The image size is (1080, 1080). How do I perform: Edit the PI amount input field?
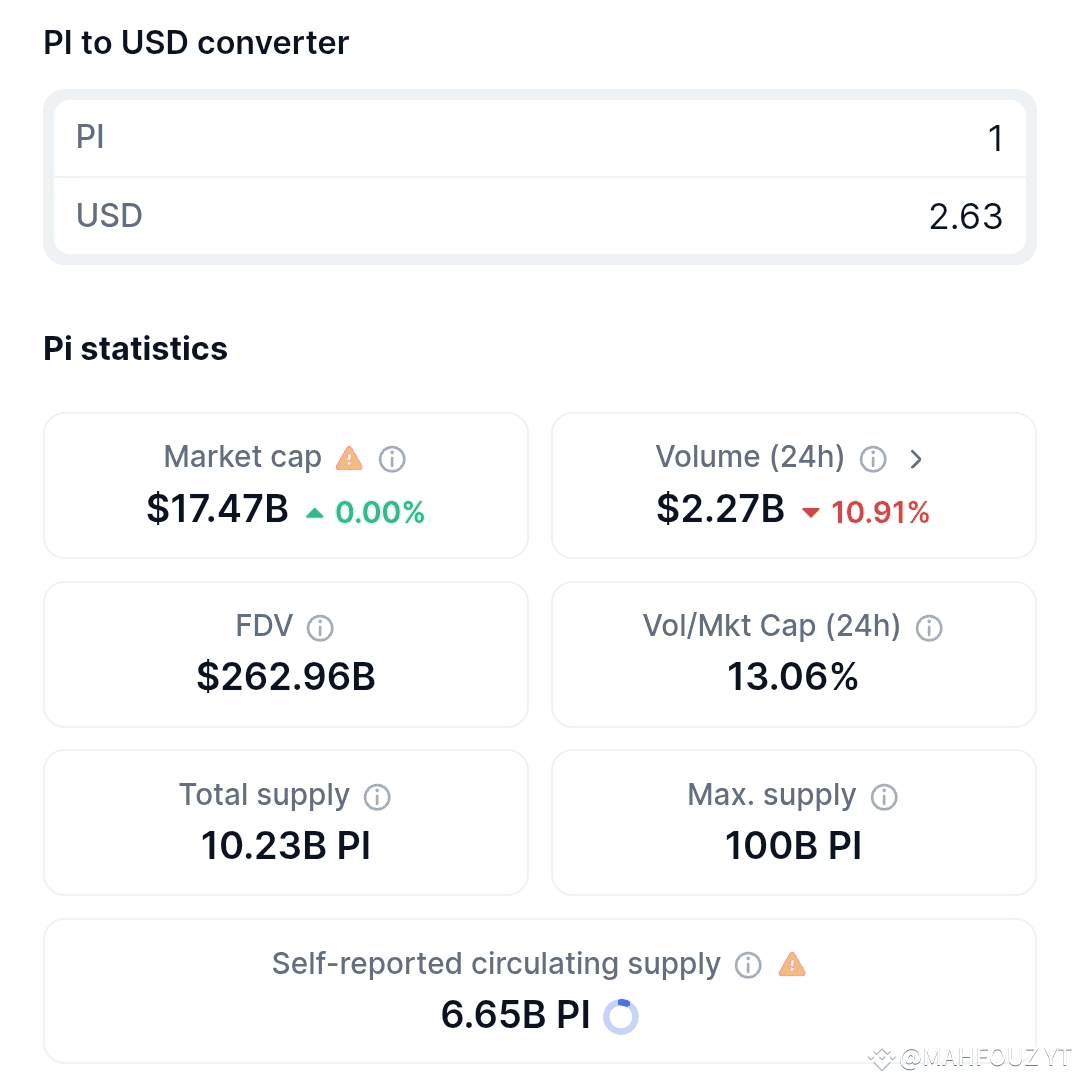pyautogui.click(x=540, y=138)
